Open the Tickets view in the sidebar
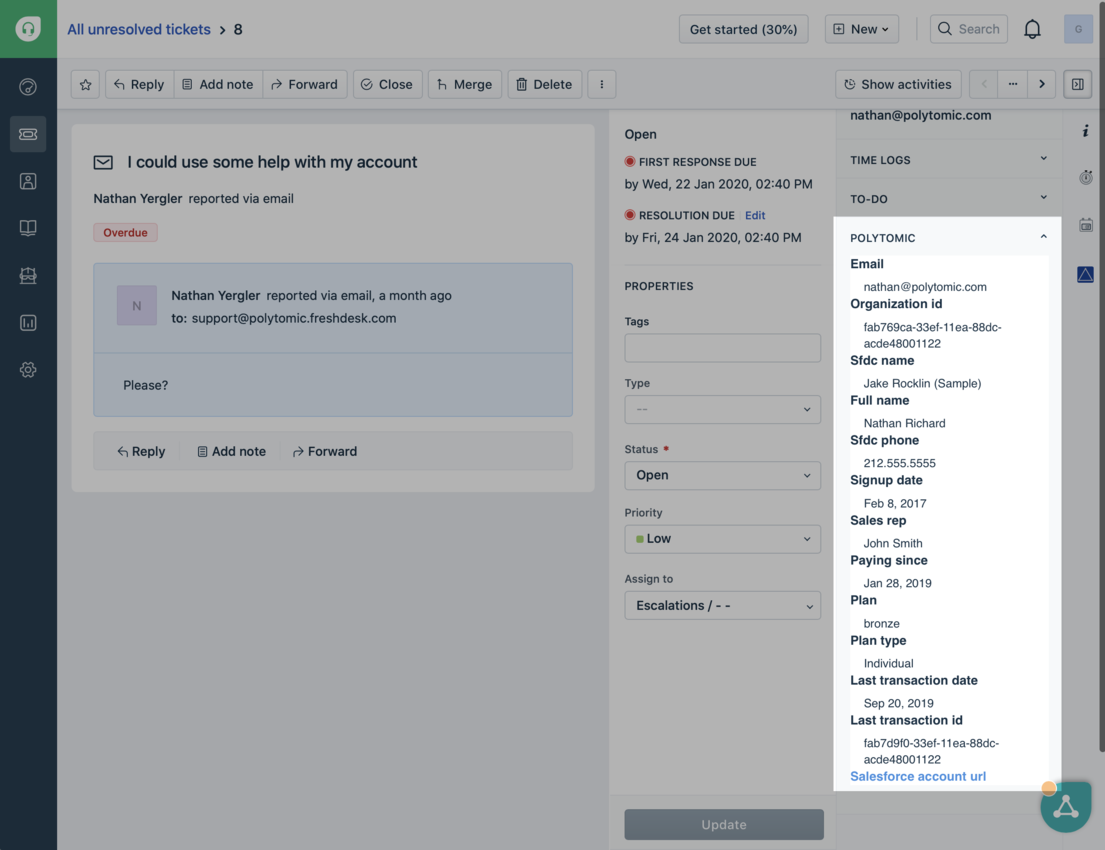 [27, 133]
